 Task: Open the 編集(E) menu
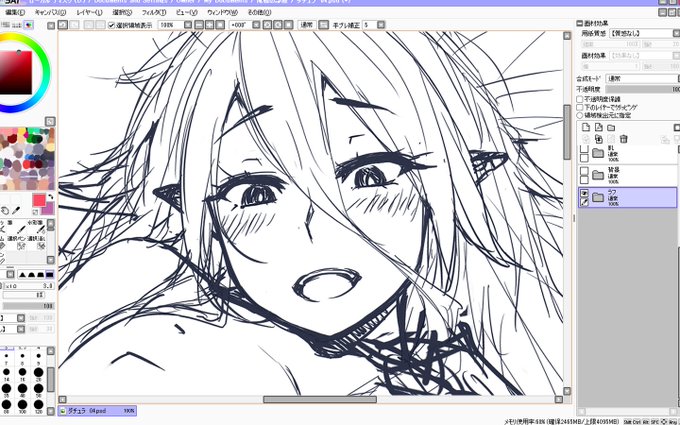coord(15,13)
